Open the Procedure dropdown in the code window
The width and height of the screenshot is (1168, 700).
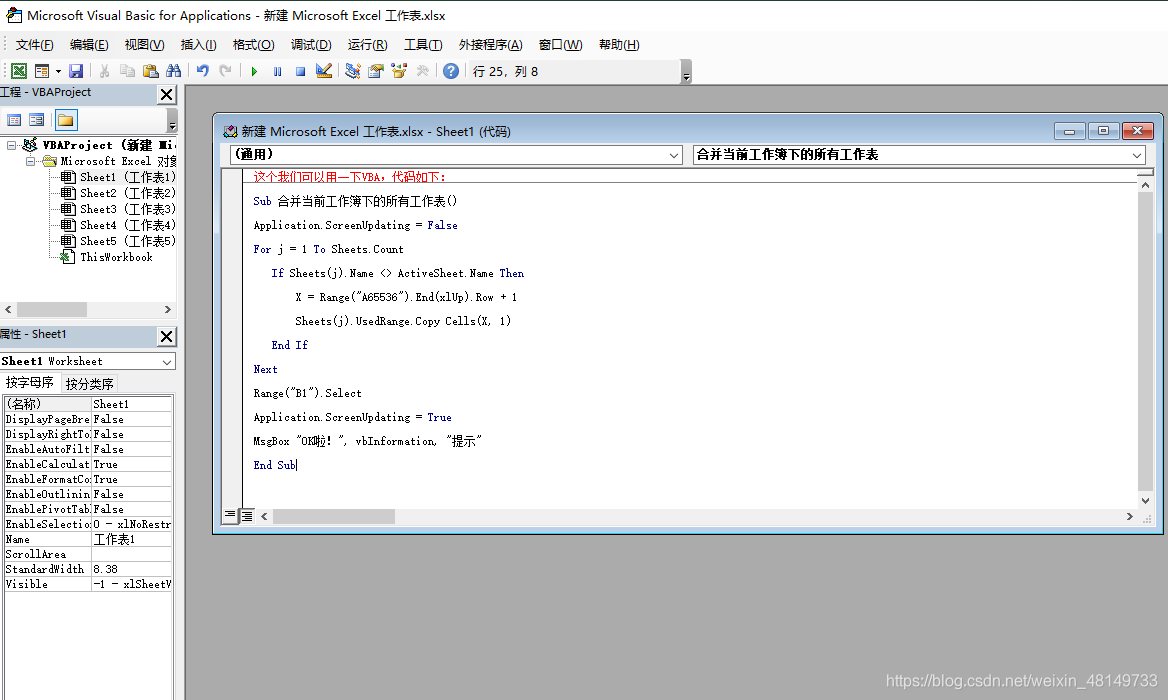[1137, 155]
